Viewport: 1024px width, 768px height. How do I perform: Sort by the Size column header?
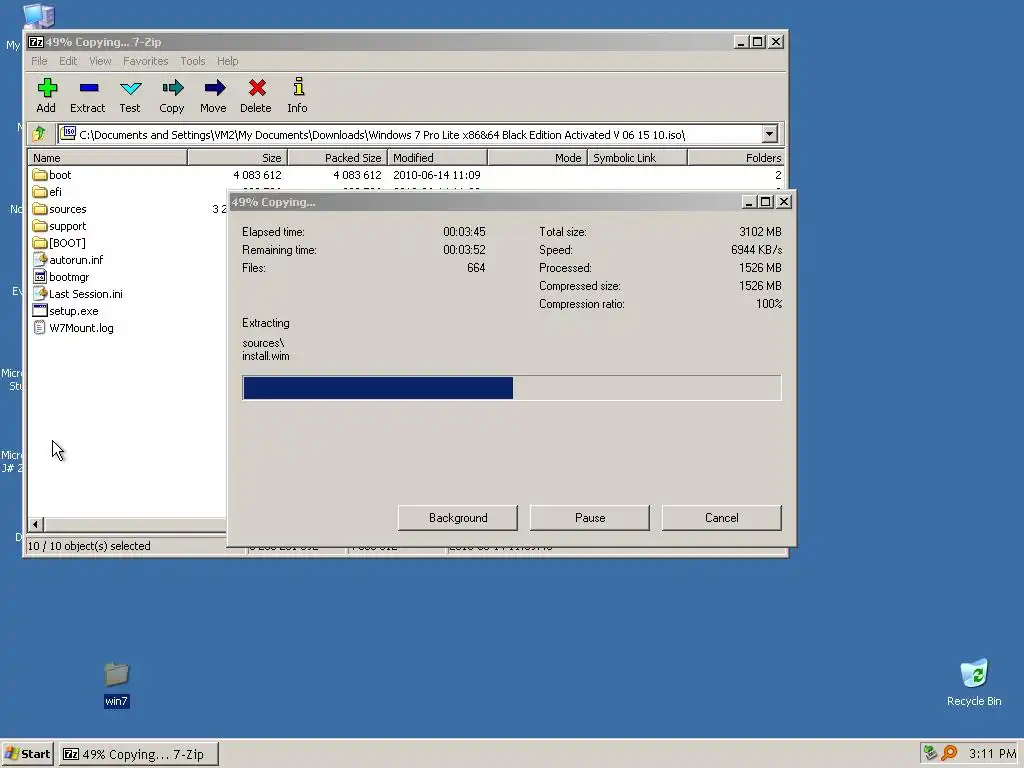tap(238, 157)
